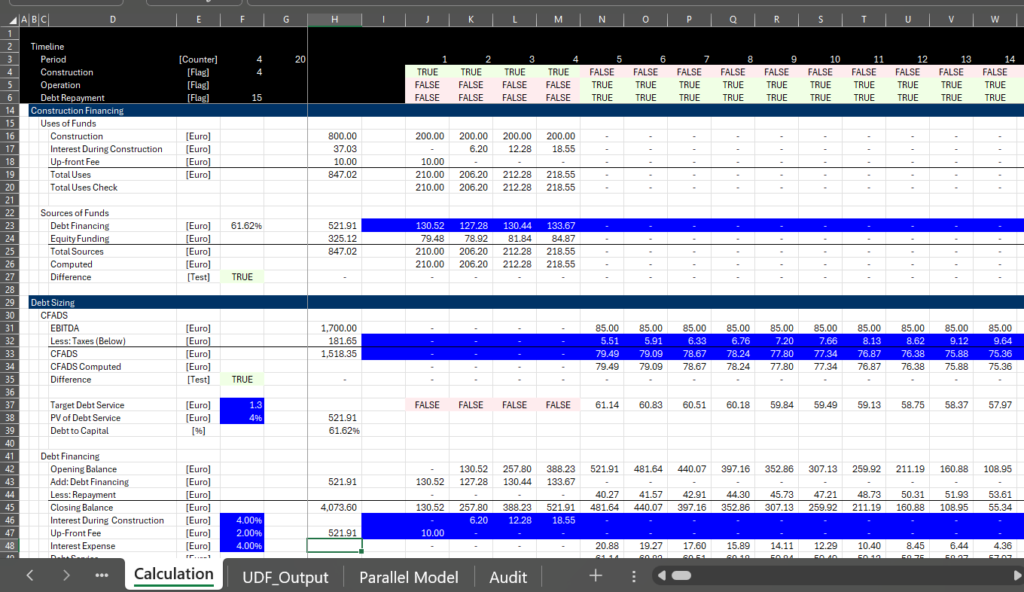Select the 40.27 repayment cell
The image size is (1024, 592).
601,495
